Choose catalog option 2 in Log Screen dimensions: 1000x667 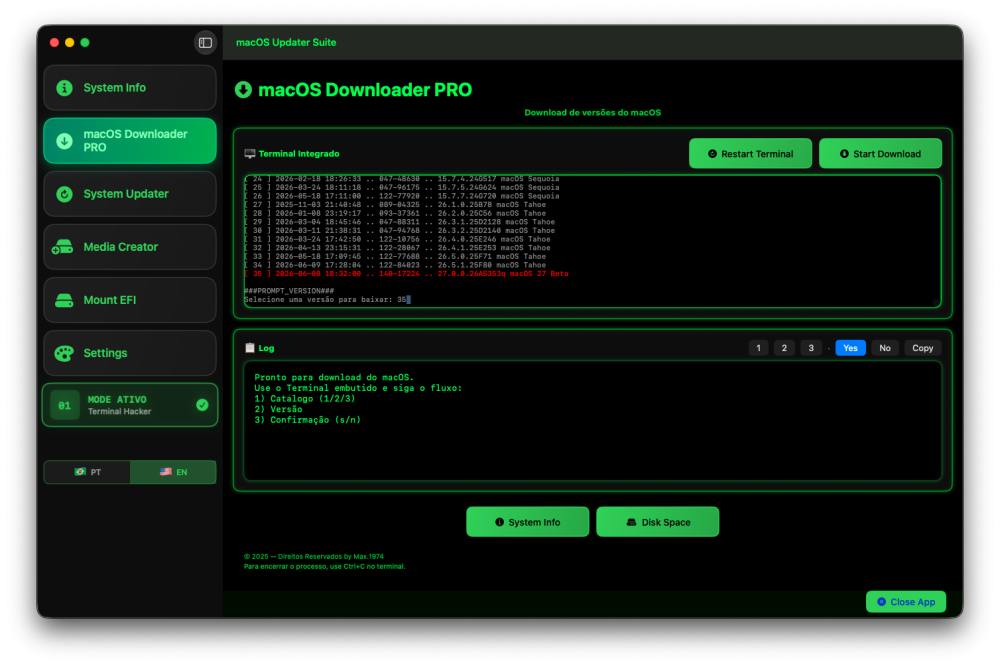[x=784, y=348]
